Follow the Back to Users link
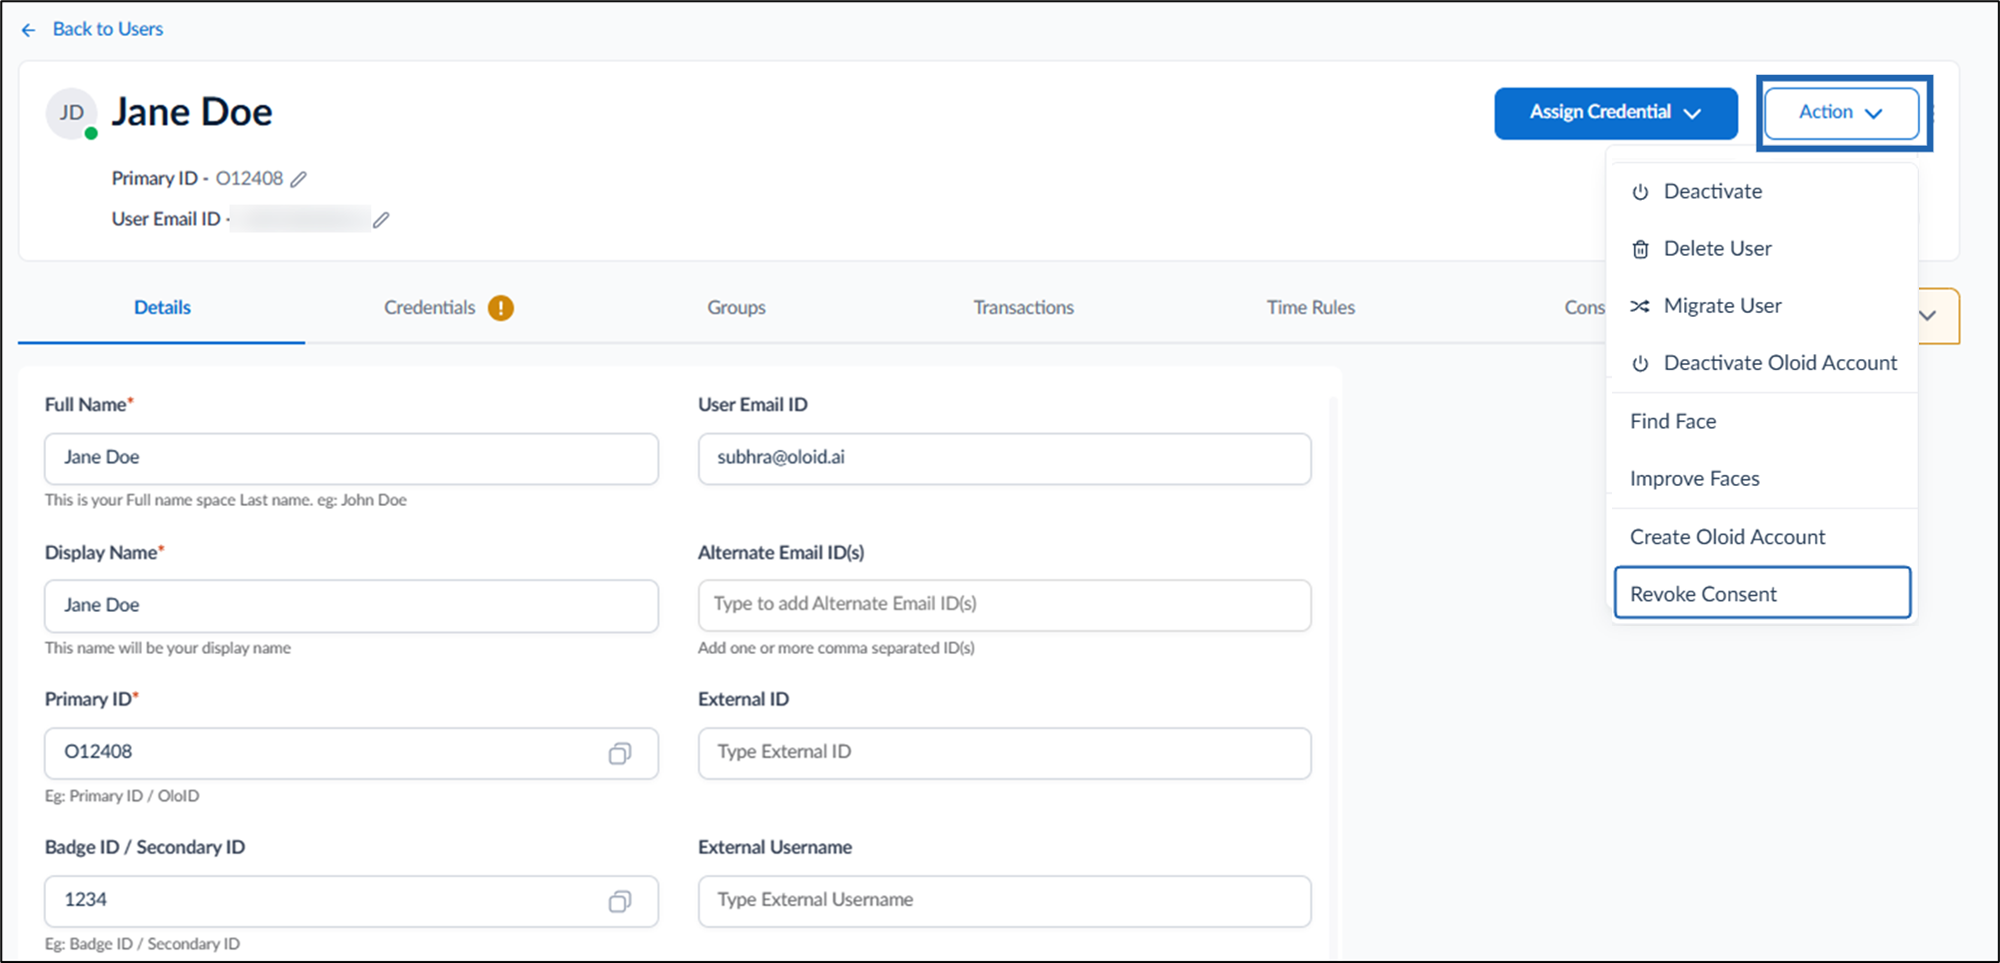Screen dimensions: 2000x963 coord(108,30)
